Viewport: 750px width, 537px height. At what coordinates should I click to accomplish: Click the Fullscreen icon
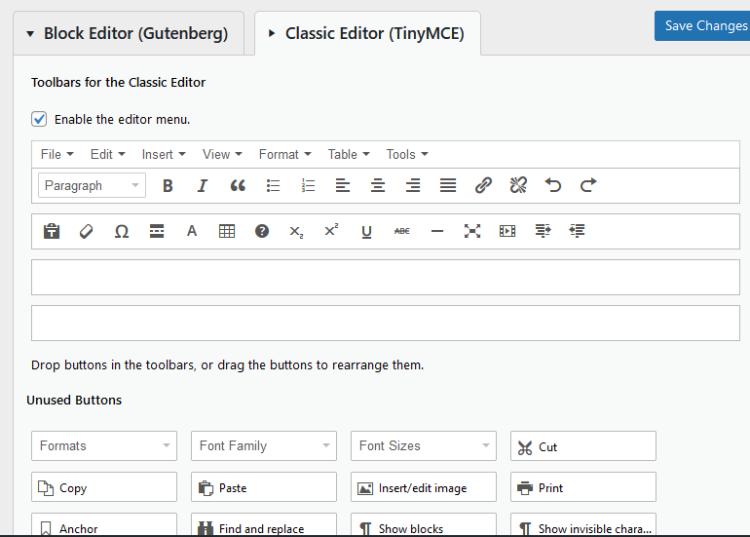click(472, 231)
